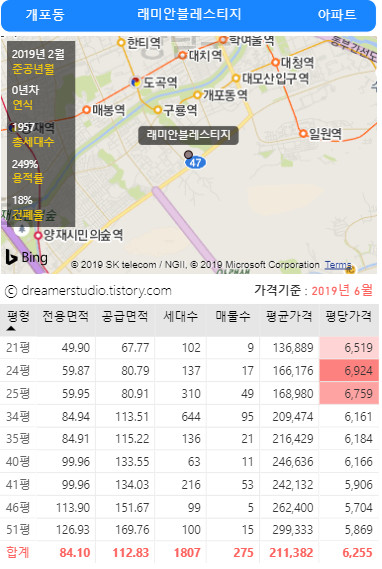Click the 개포동역 station marker
This screenshot has width=382, height=569.
pos(197,95)
